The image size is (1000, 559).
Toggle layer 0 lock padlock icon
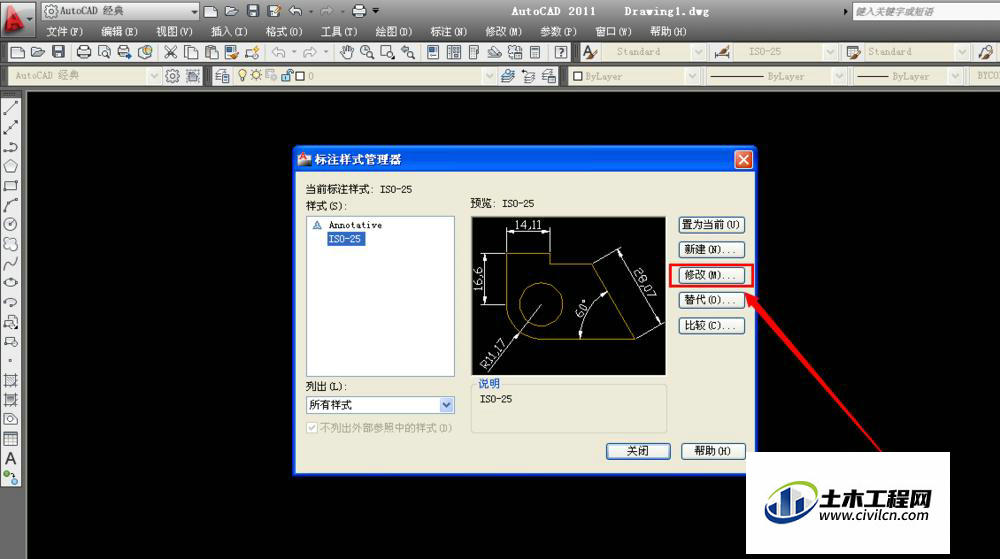coord(286,76)
